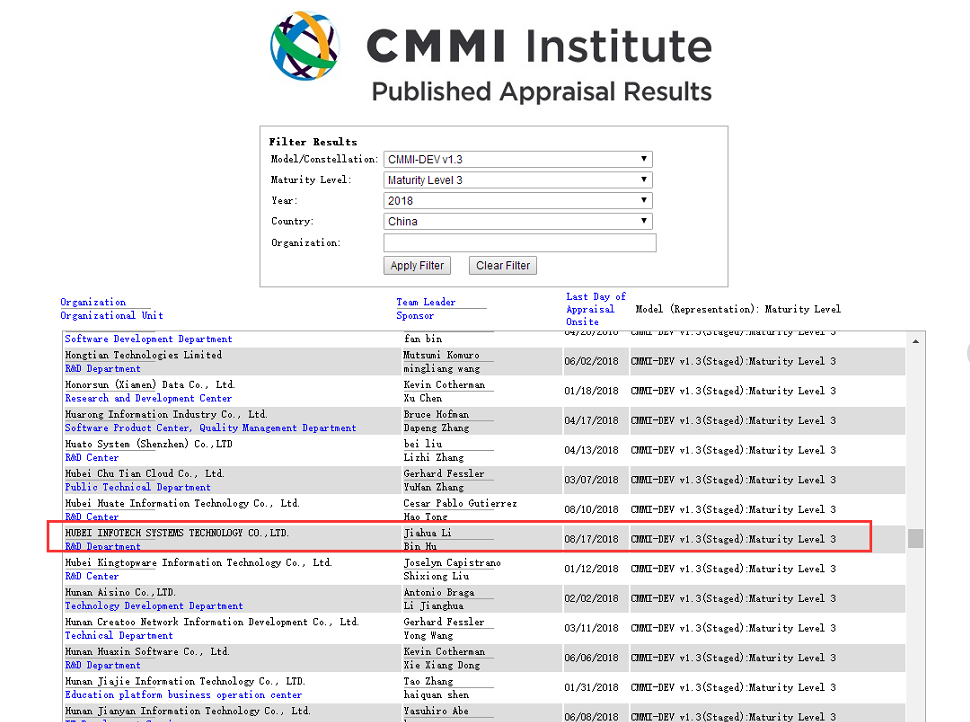Click the appraisal date 08/17/2018
The image size is (970, 722).
[x=591, y=539]
